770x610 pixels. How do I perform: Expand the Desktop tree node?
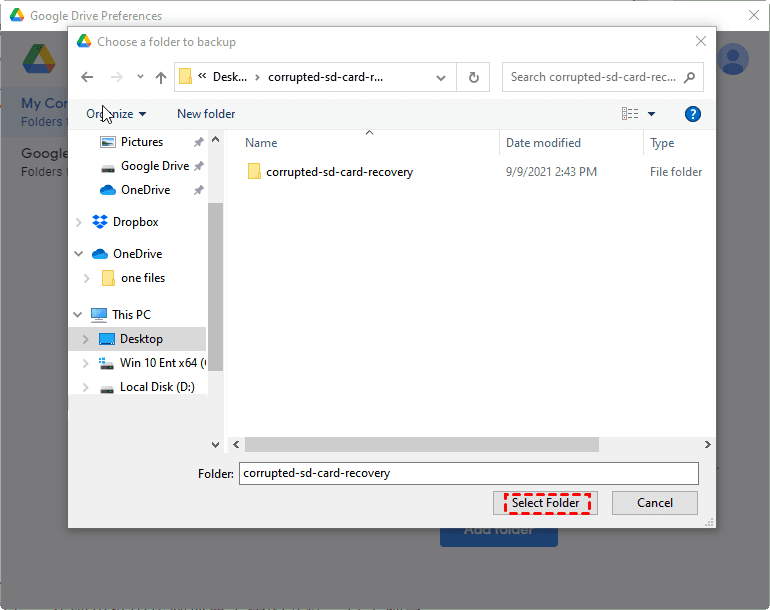pos(85,339)
